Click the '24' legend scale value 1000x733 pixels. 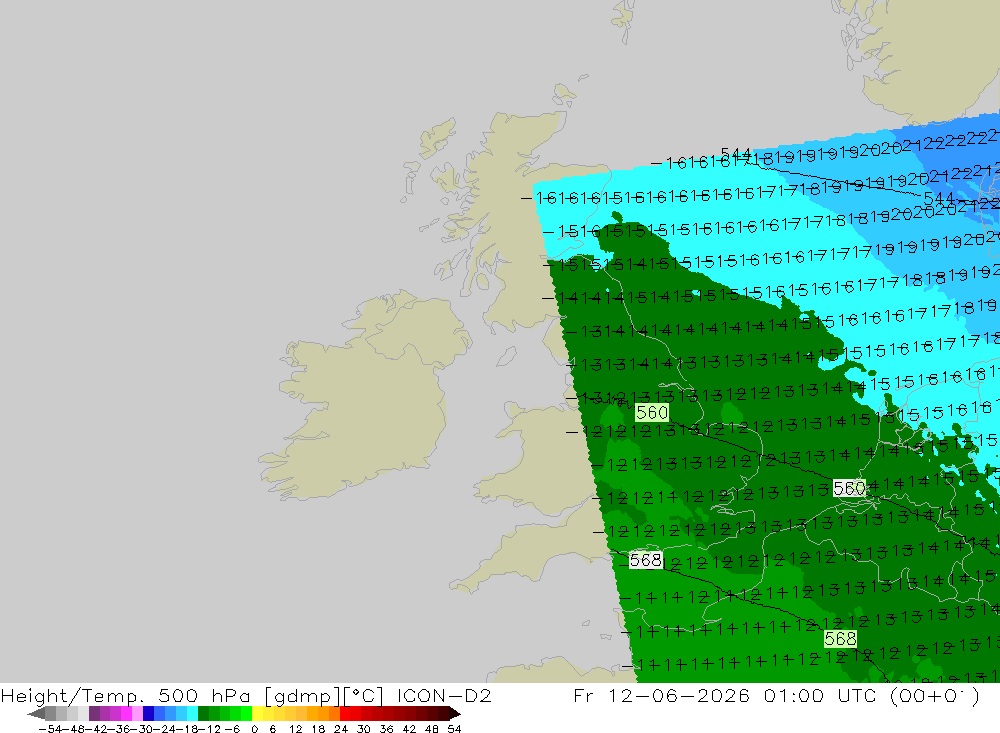point(341,729)
